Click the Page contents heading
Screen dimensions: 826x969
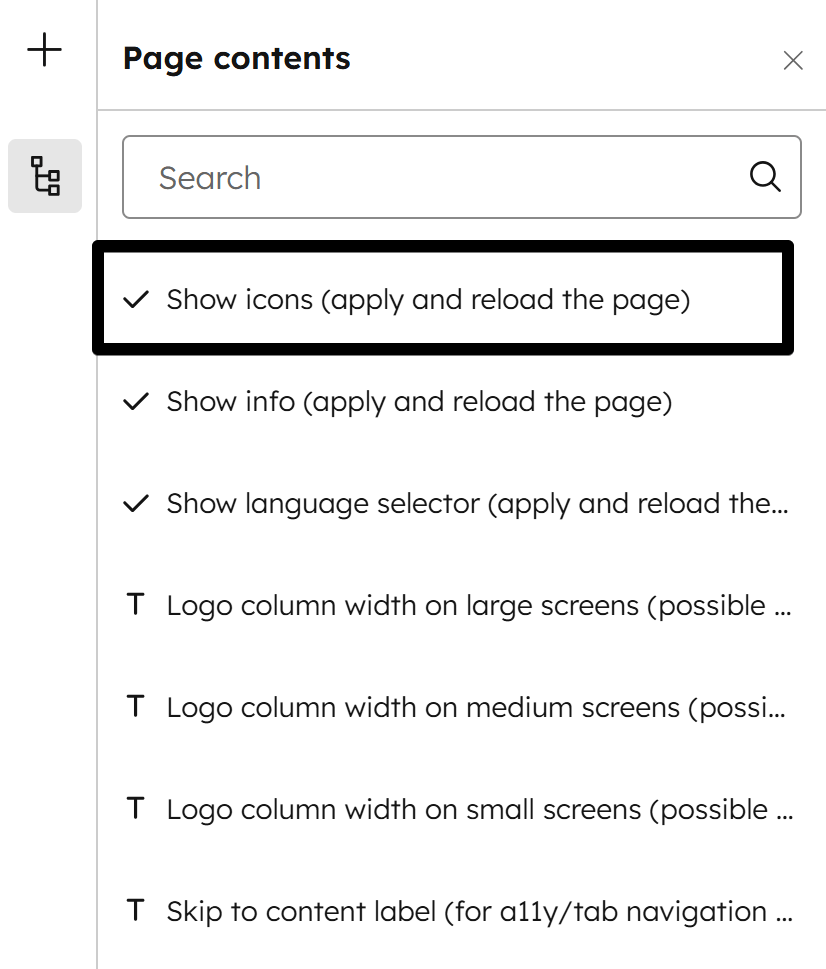[x=236, y=59]
